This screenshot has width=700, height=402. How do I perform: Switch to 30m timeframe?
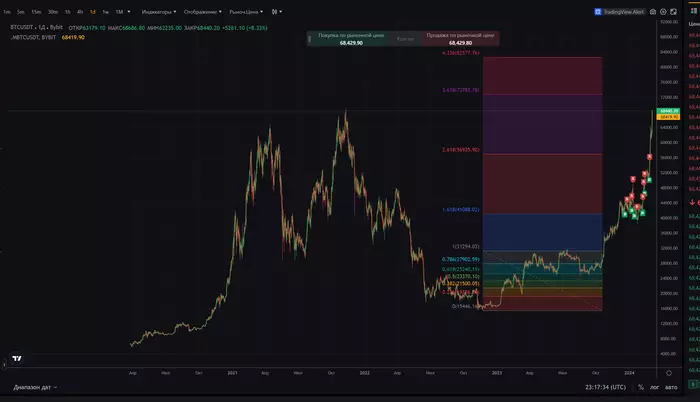[x=53, y=12]
